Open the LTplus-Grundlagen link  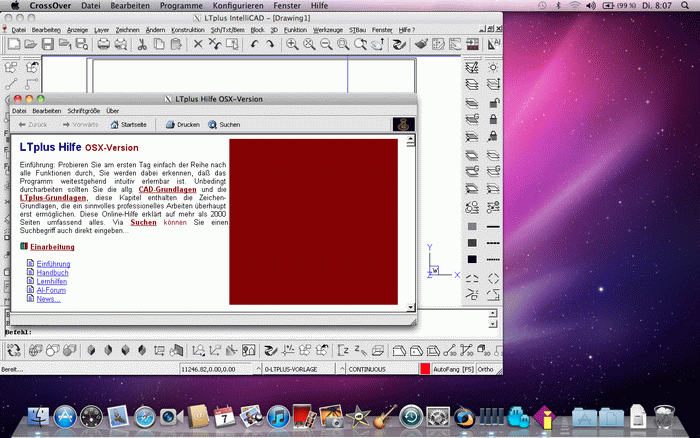[x=53, y=197]
